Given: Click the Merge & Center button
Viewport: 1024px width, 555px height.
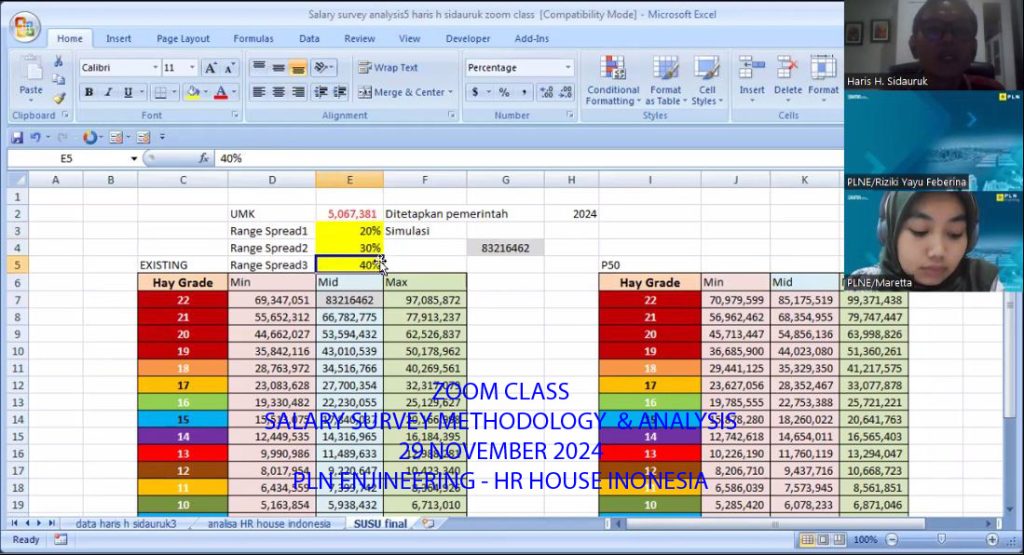Looking at the screenshot, I should coord(408,92).
